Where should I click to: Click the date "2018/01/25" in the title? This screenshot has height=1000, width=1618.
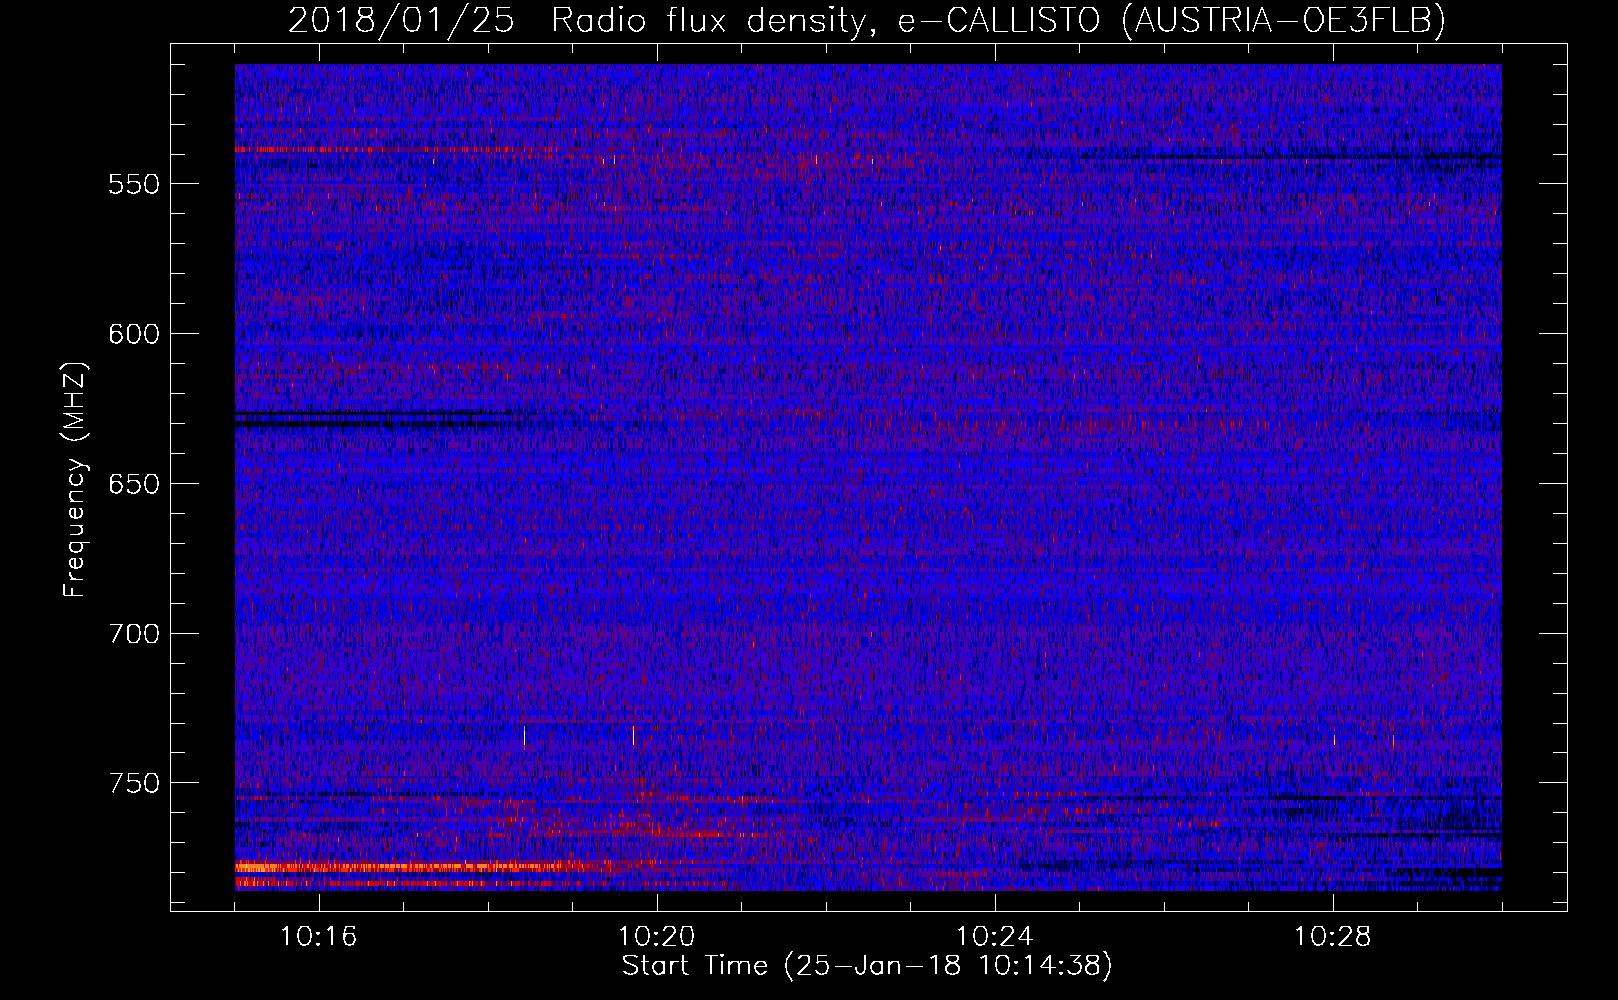[401, 20]
